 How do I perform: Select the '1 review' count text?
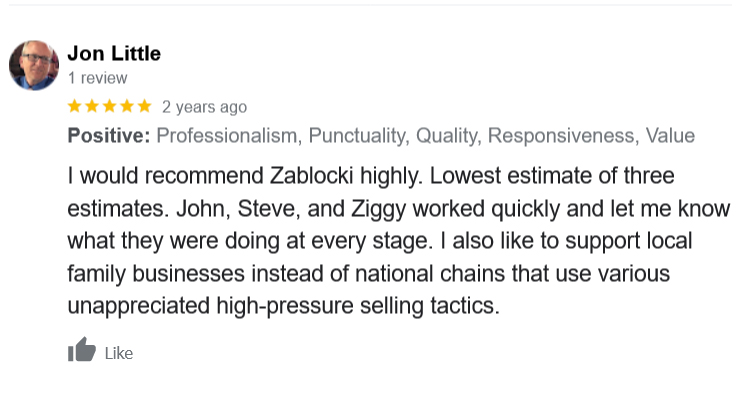pos(98,78)
